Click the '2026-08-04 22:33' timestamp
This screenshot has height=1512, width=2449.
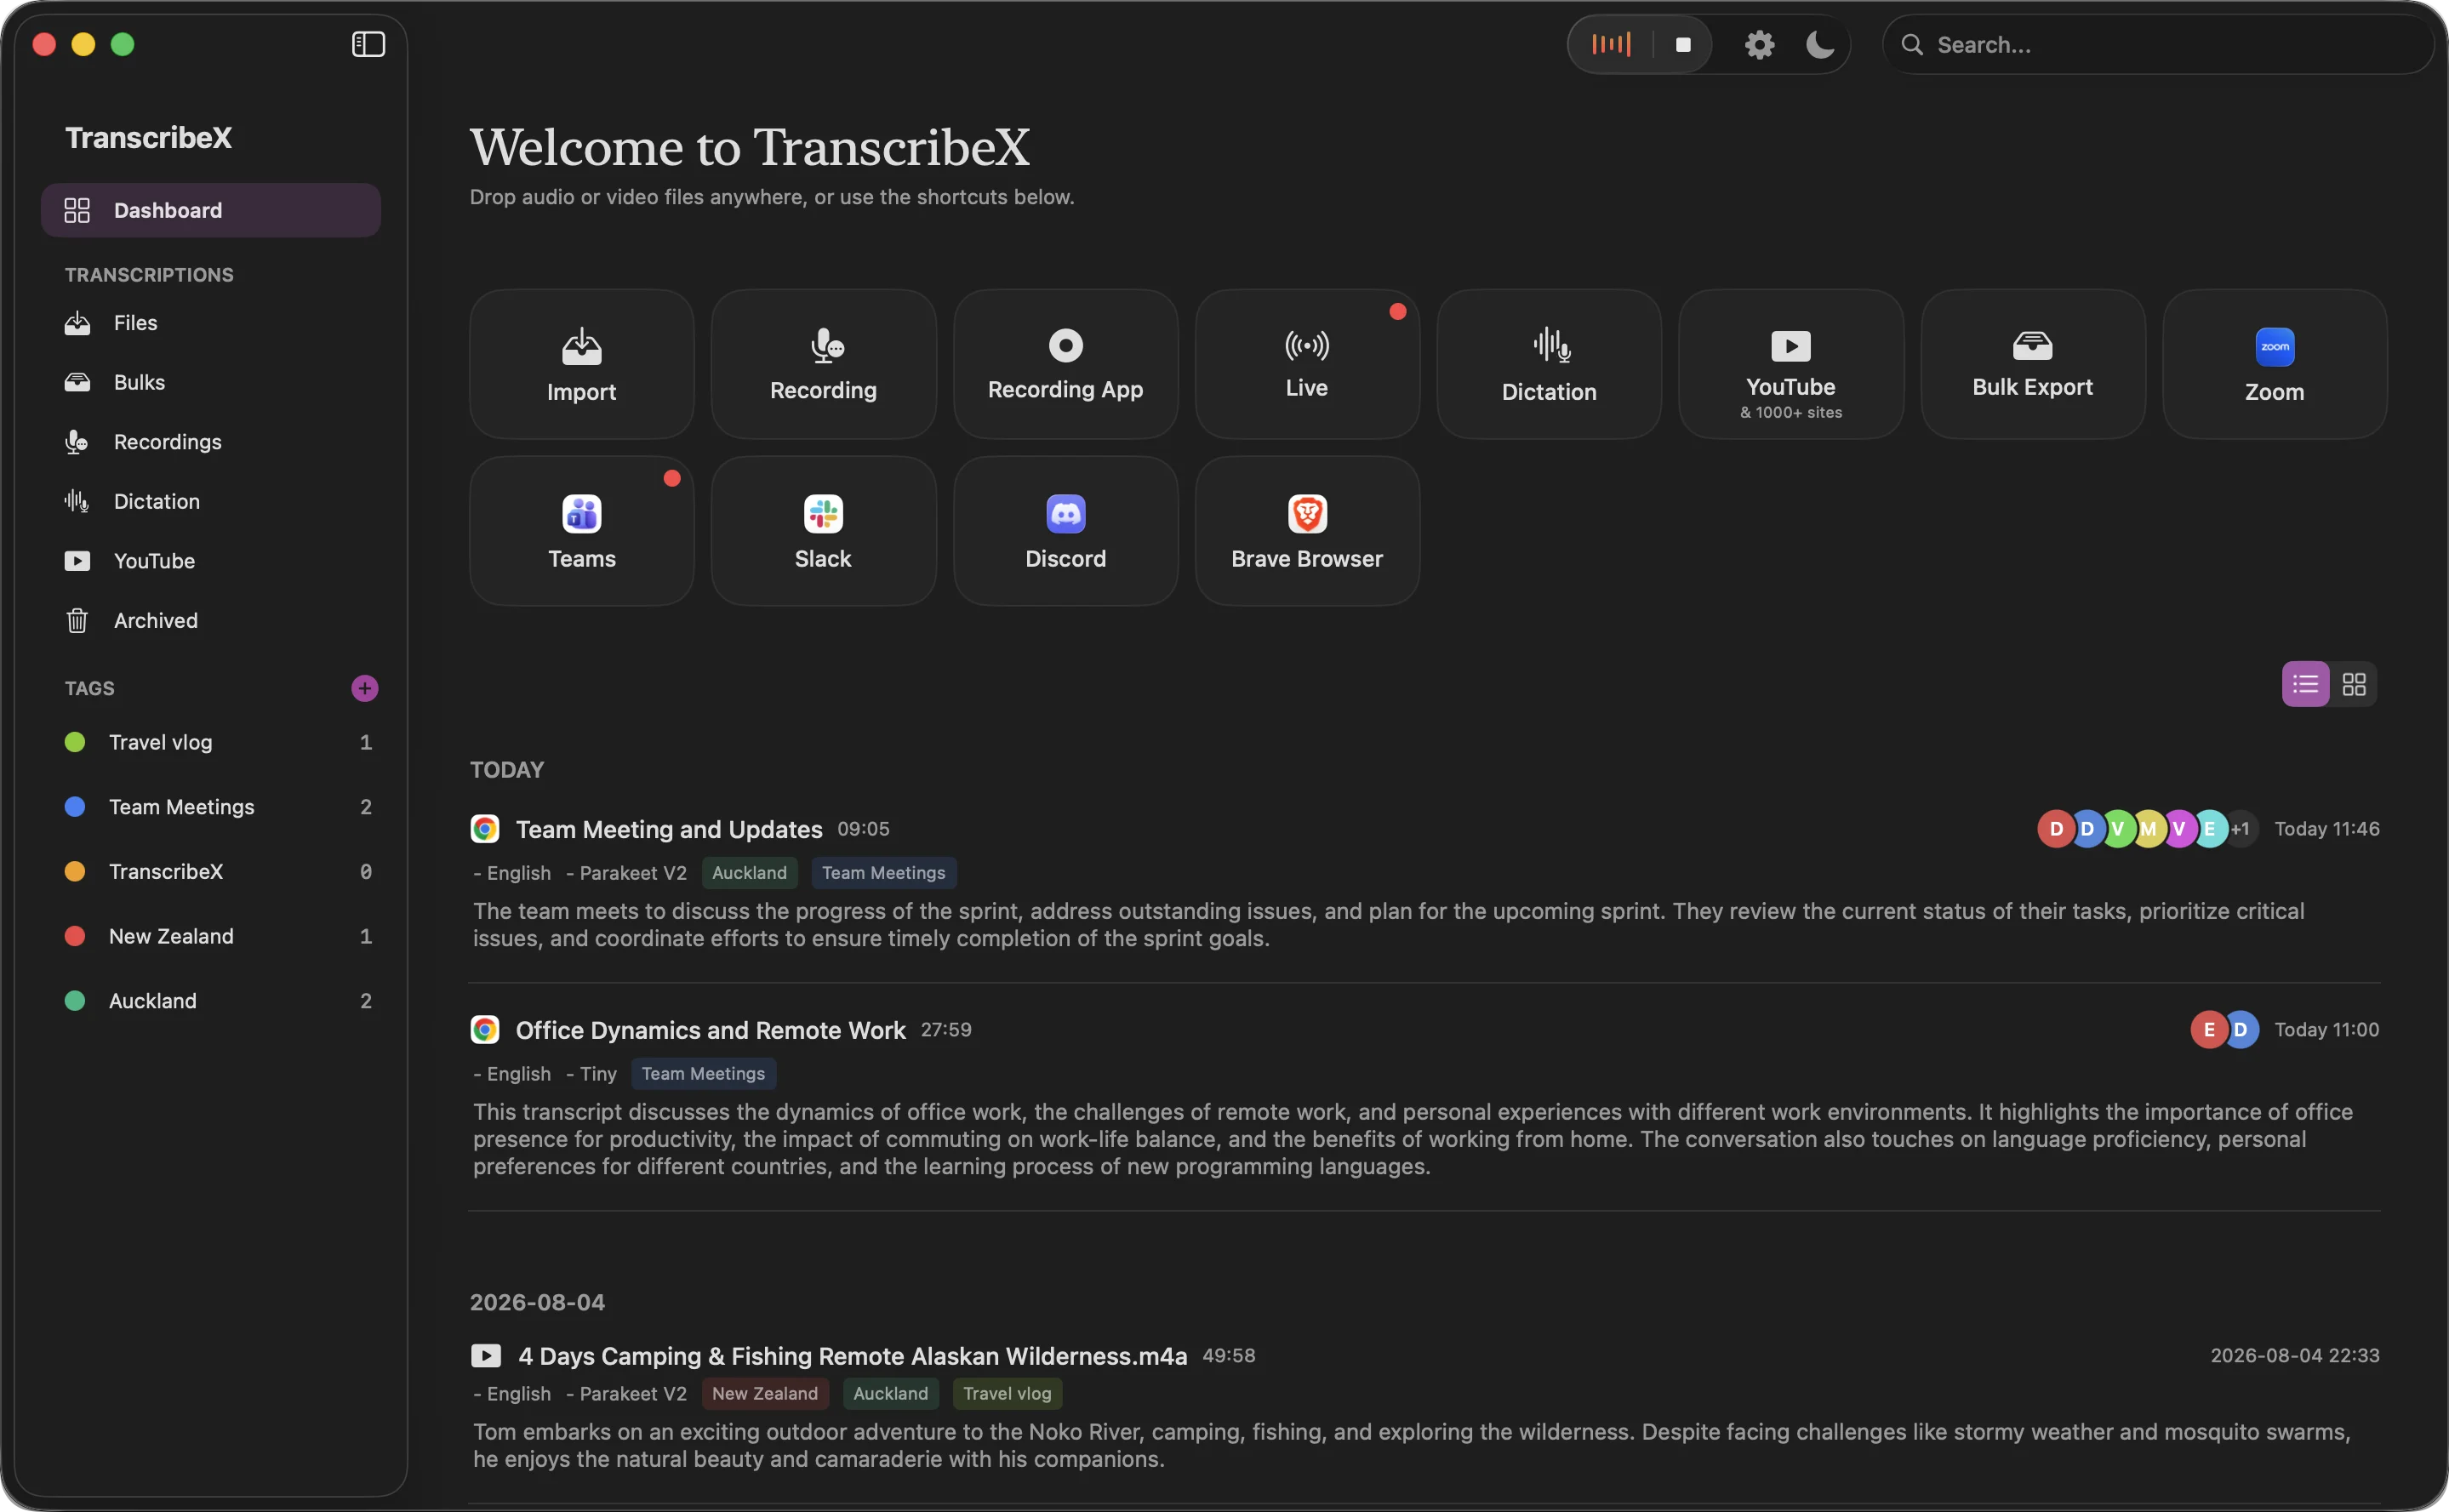click(x=2295, y=1356)
